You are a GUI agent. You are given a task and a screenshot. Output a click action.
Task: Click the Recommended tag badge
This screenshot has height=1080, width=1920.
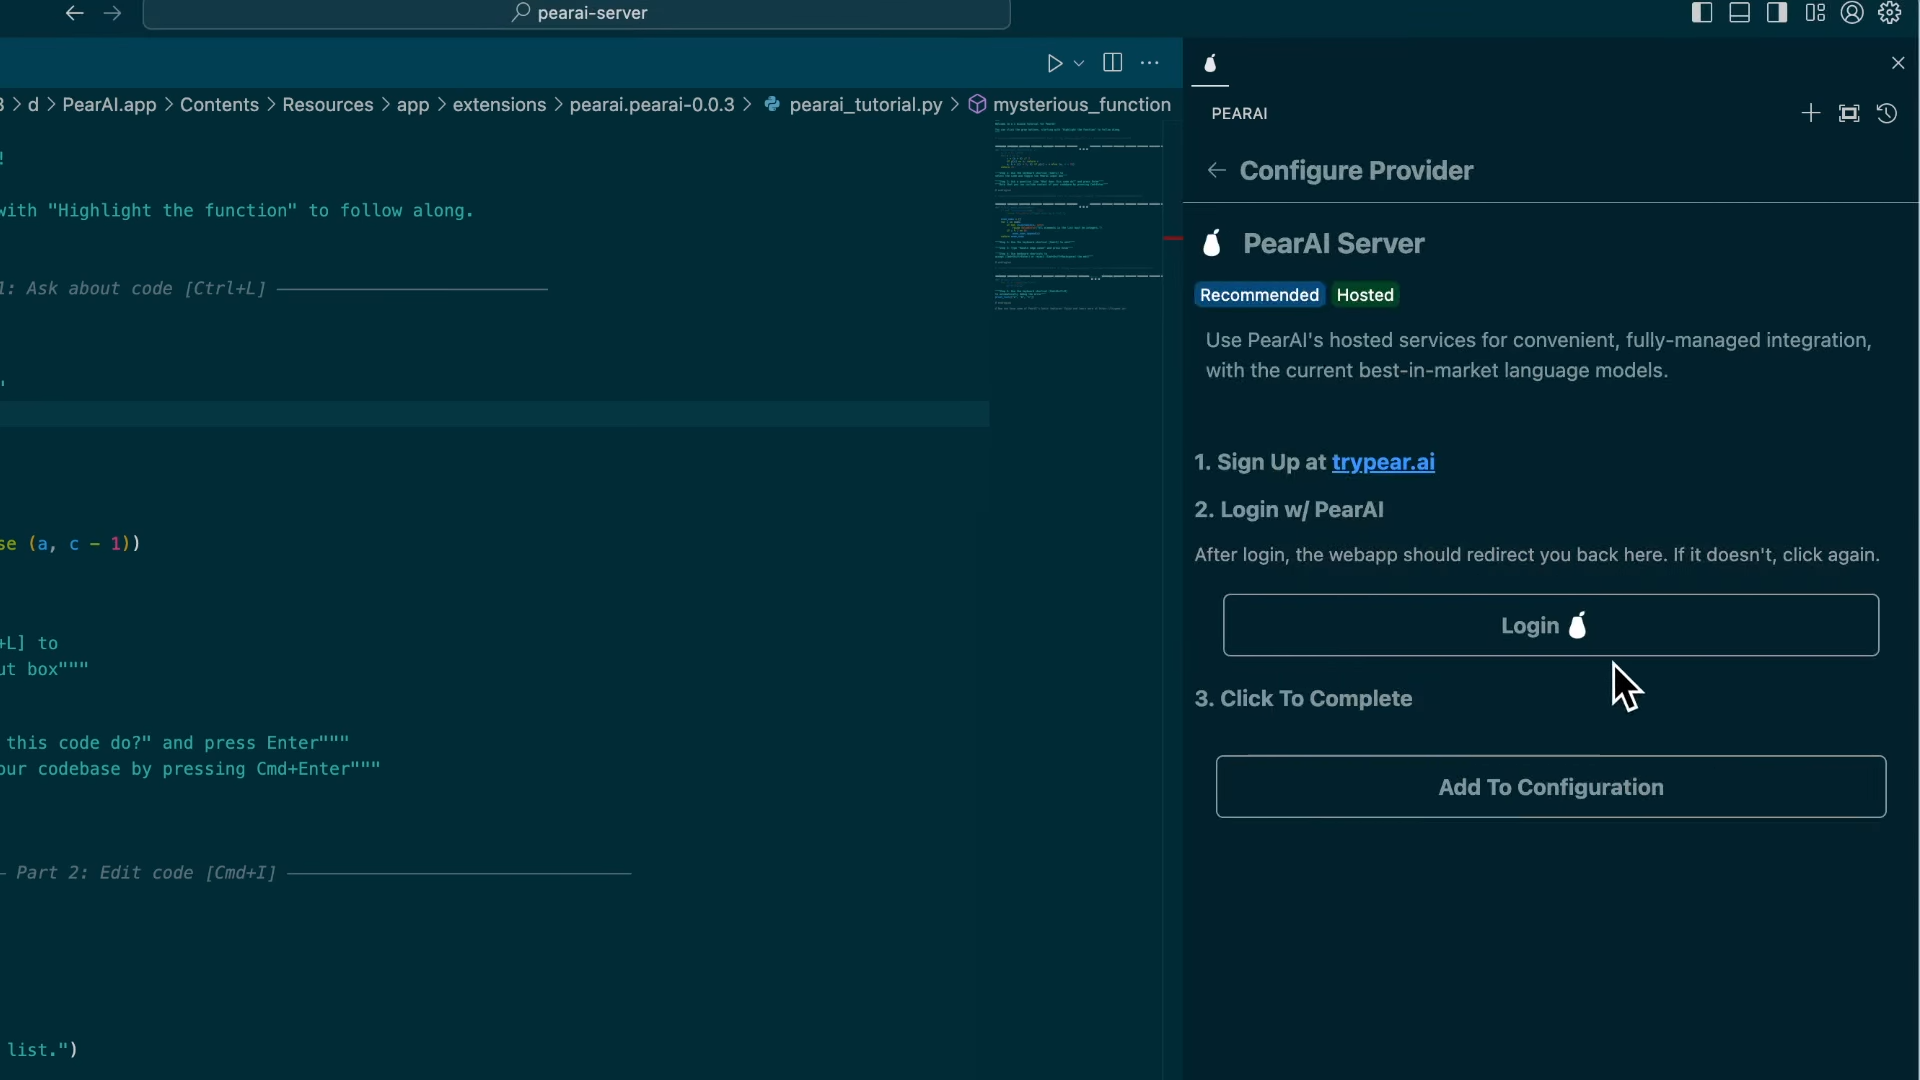pos(1259,295)
